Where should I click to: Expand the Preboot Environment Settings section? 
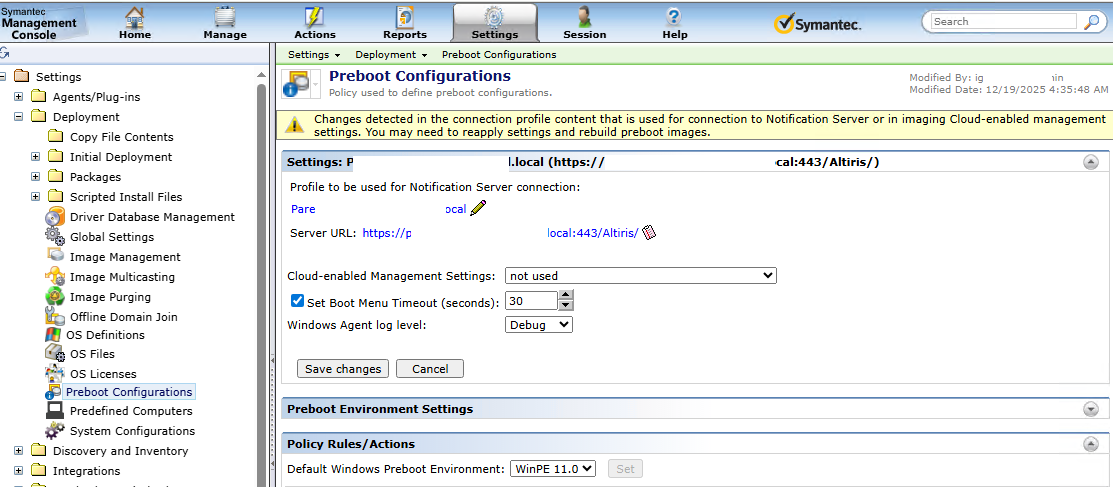point(1091,409)
